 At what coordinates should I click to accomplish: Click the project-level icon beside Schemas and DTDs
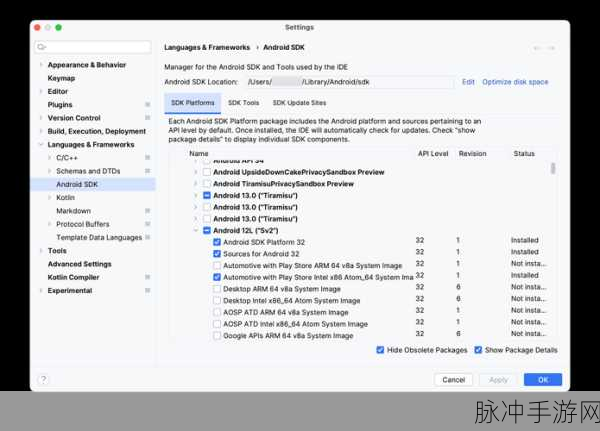pyautogui.click(x=148, y=171)
